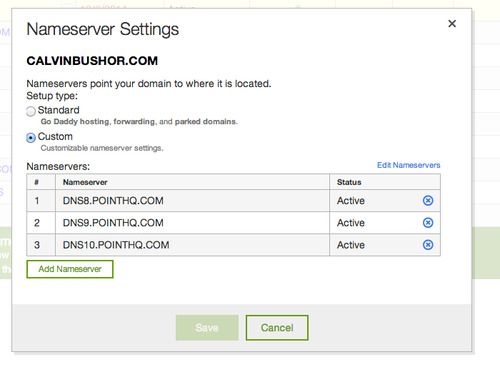The height and width of the screenshot is (372, 500).
Task: Click the DNS8.POINTHQ.COM nameserver cell
Action: [x=192, y=201]
